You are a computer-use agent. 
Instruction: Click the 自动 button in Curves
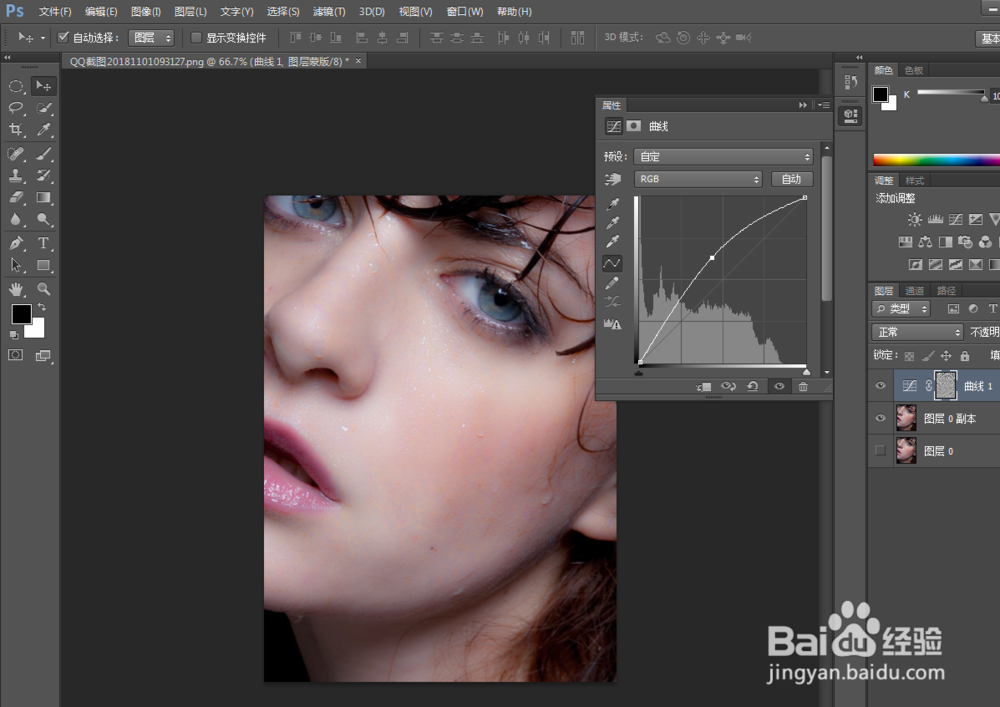(791, 179)
